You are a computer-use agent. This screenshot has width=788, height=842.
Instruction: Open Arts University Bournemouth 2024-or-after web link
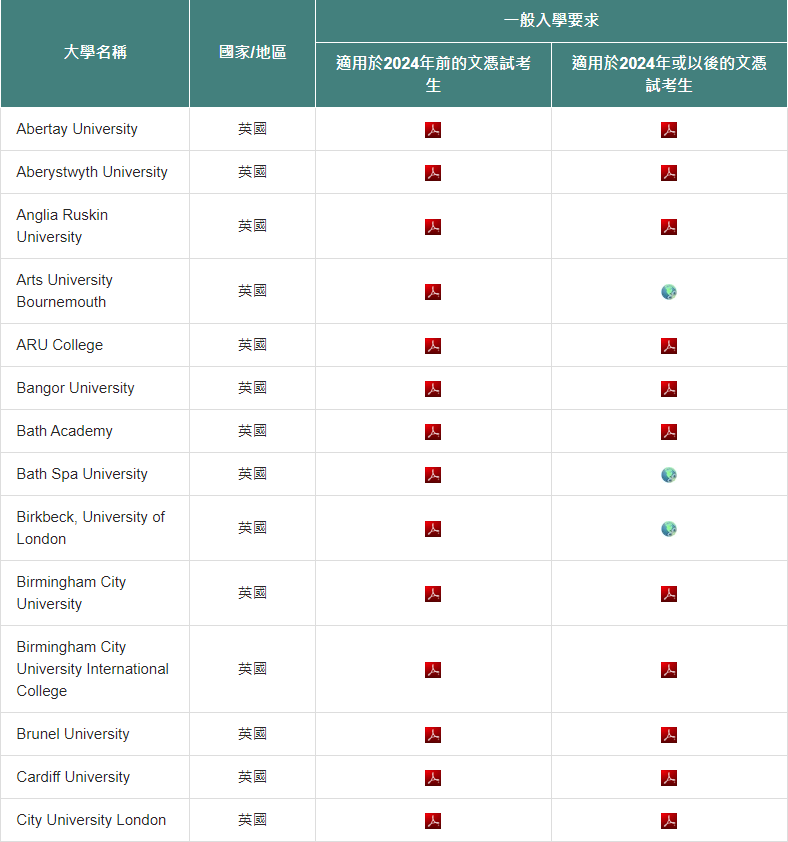(669, 292)
